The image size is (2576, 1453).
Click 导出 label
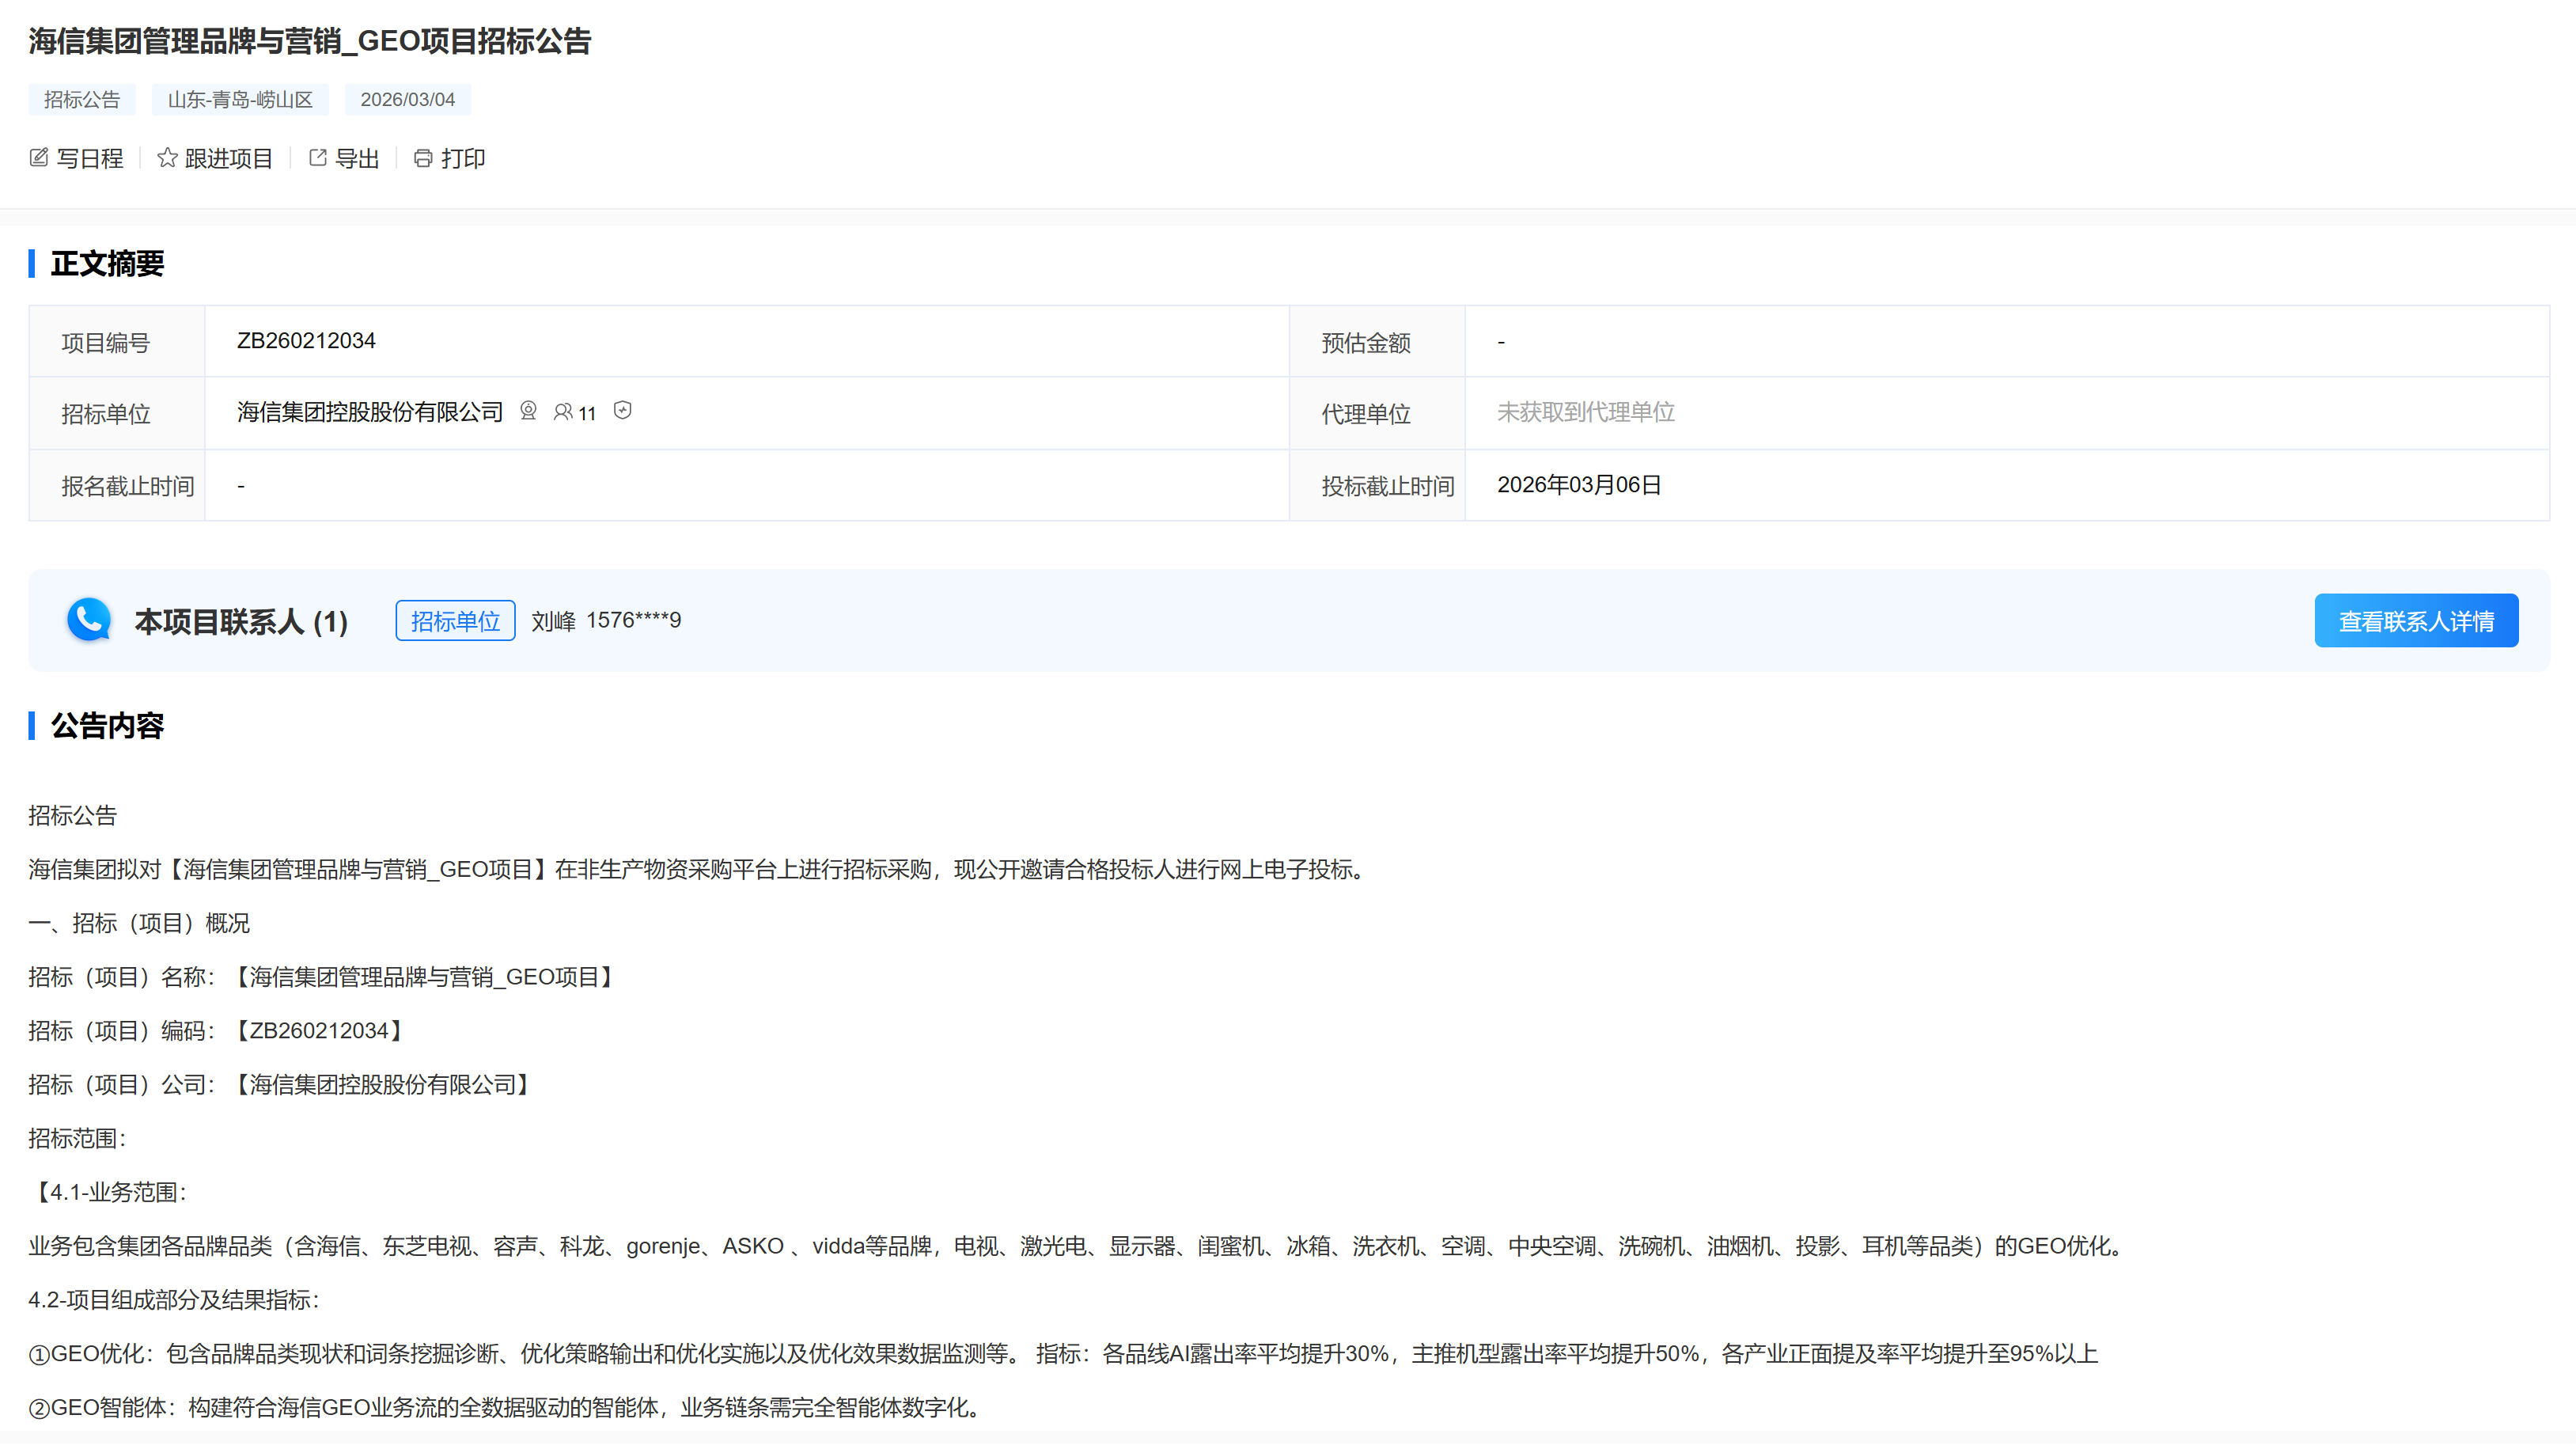click(x=357, y=158)
